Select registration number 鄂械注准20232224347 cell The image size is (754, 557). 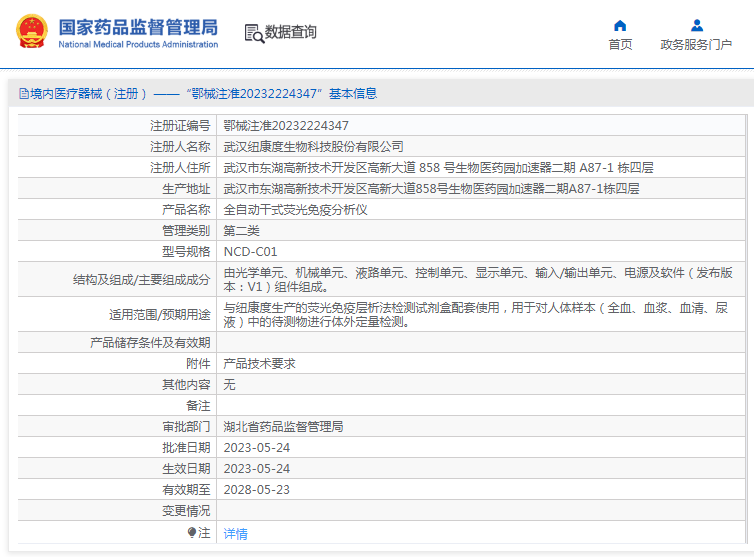286,126
